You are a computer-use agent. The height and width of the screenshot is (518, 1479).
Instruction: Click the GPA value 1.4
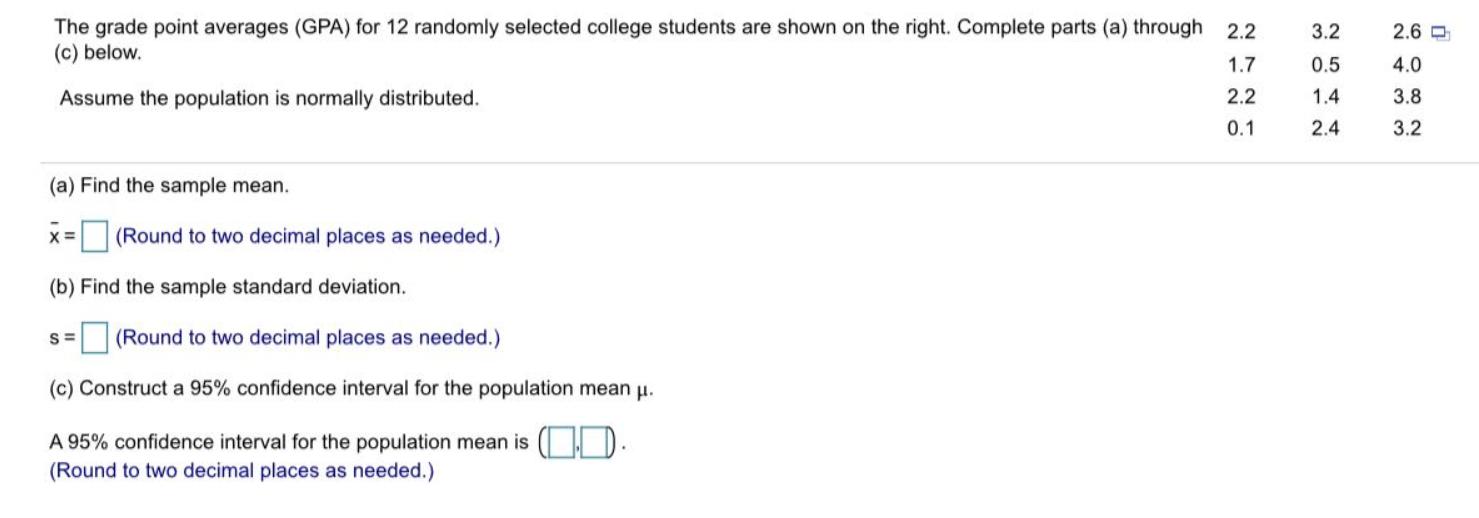(1325, 97)
